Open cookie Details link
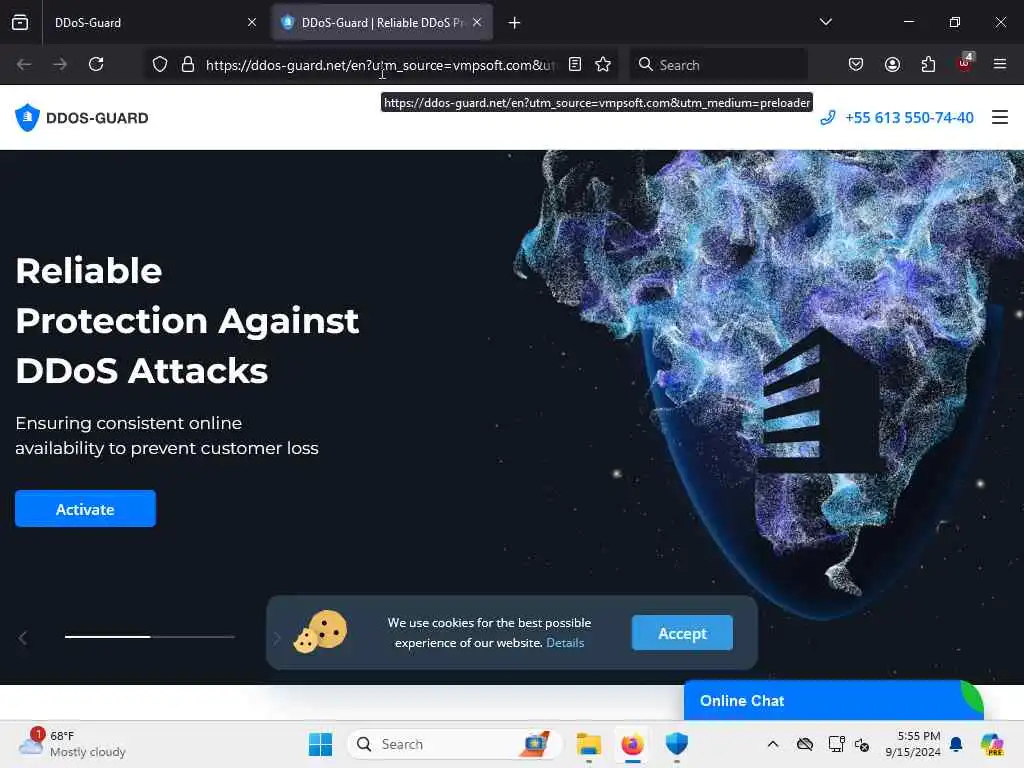Screen dimensions: 1024x768 pos(566,643)
